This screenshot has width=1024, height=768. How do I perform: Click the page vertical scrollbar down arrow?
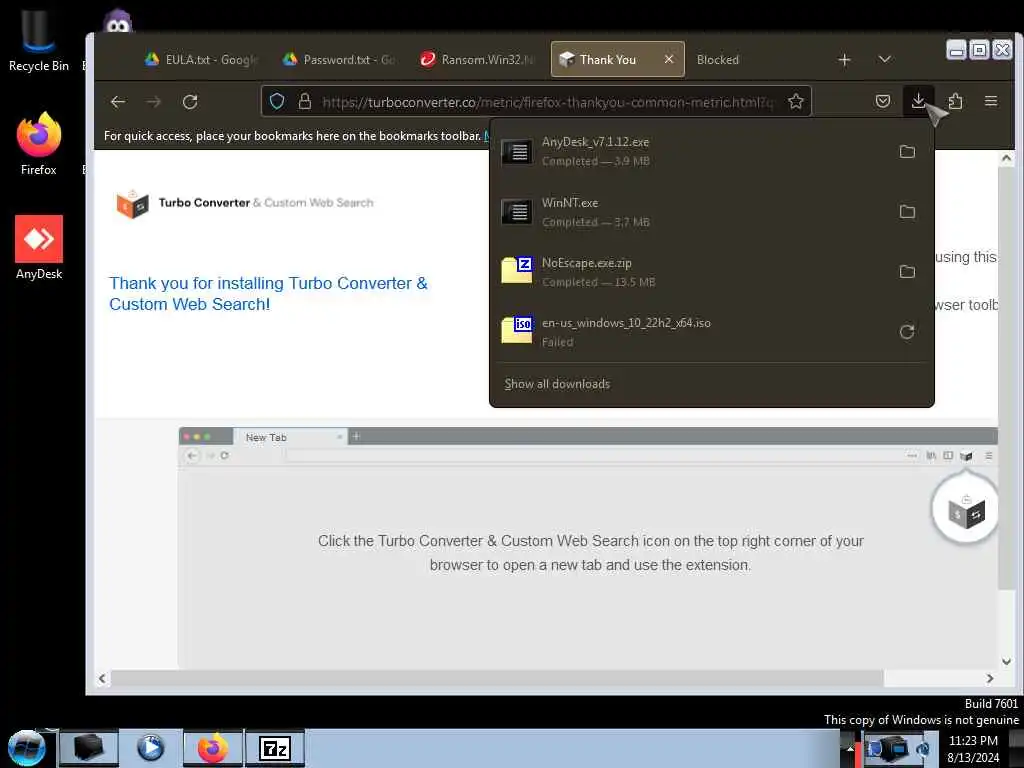[x=1006, y=662]
